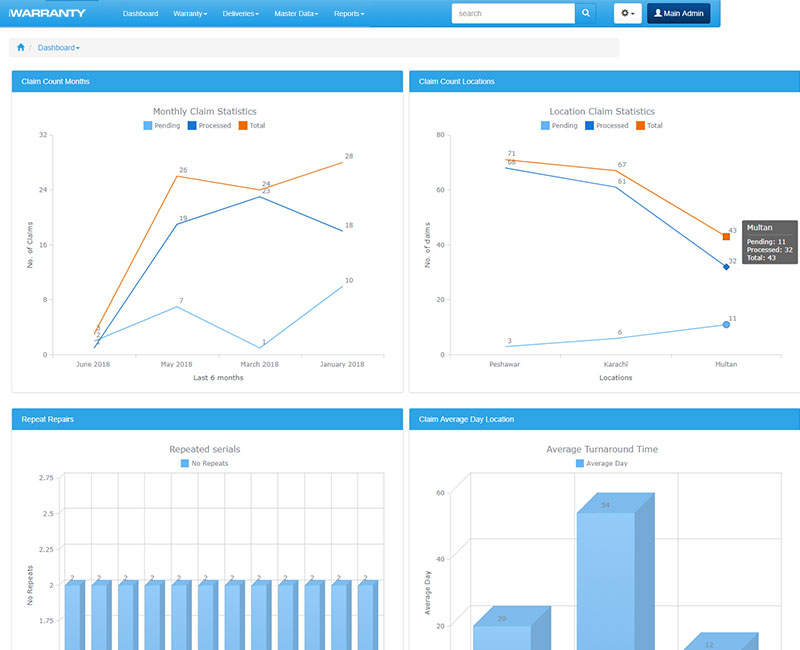Click the blue diamond Processed marker at Multan

pyautogui.click(x=726, y=267)
